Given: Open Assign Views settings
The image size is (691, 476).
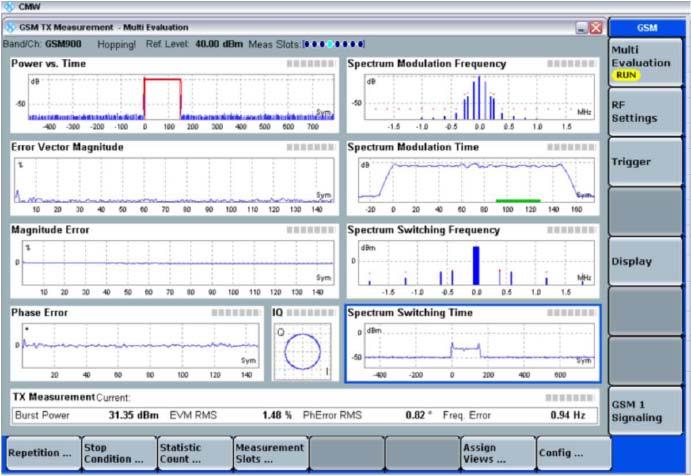Looking at the screenshot, I should pos(498,453).
